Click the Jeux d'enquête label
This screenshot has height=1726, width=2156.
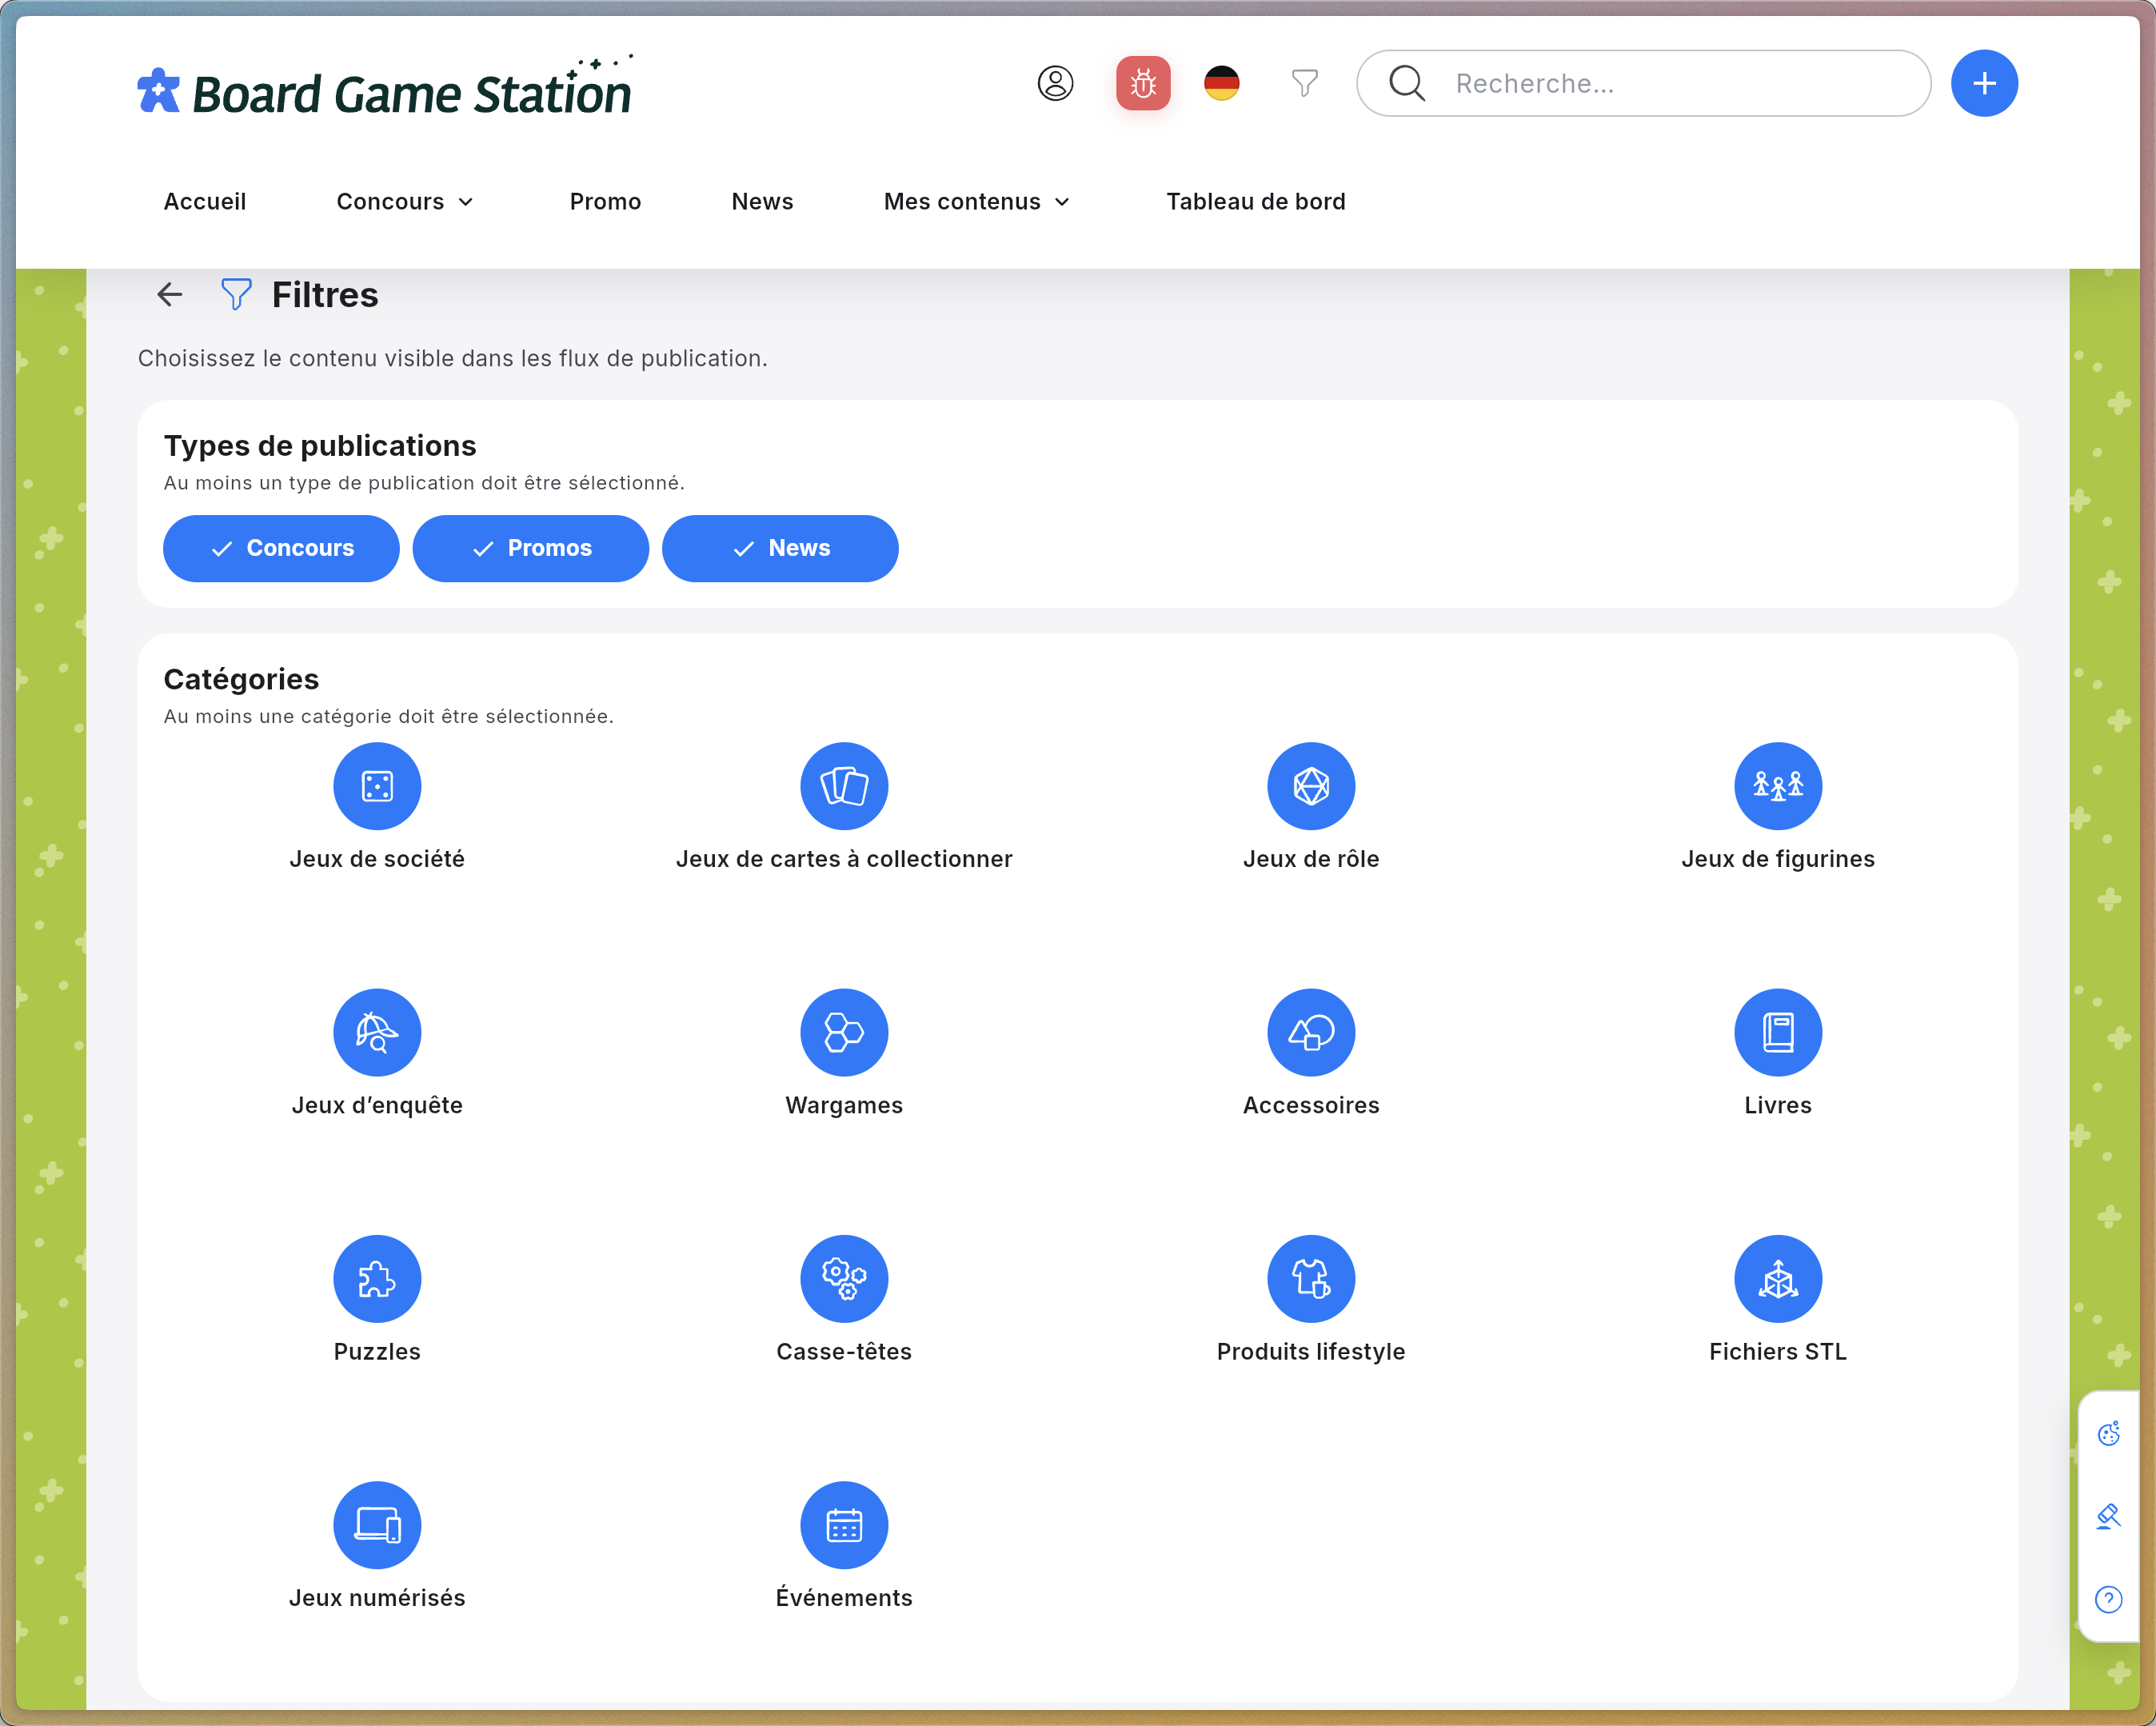tap(377, 1105)
